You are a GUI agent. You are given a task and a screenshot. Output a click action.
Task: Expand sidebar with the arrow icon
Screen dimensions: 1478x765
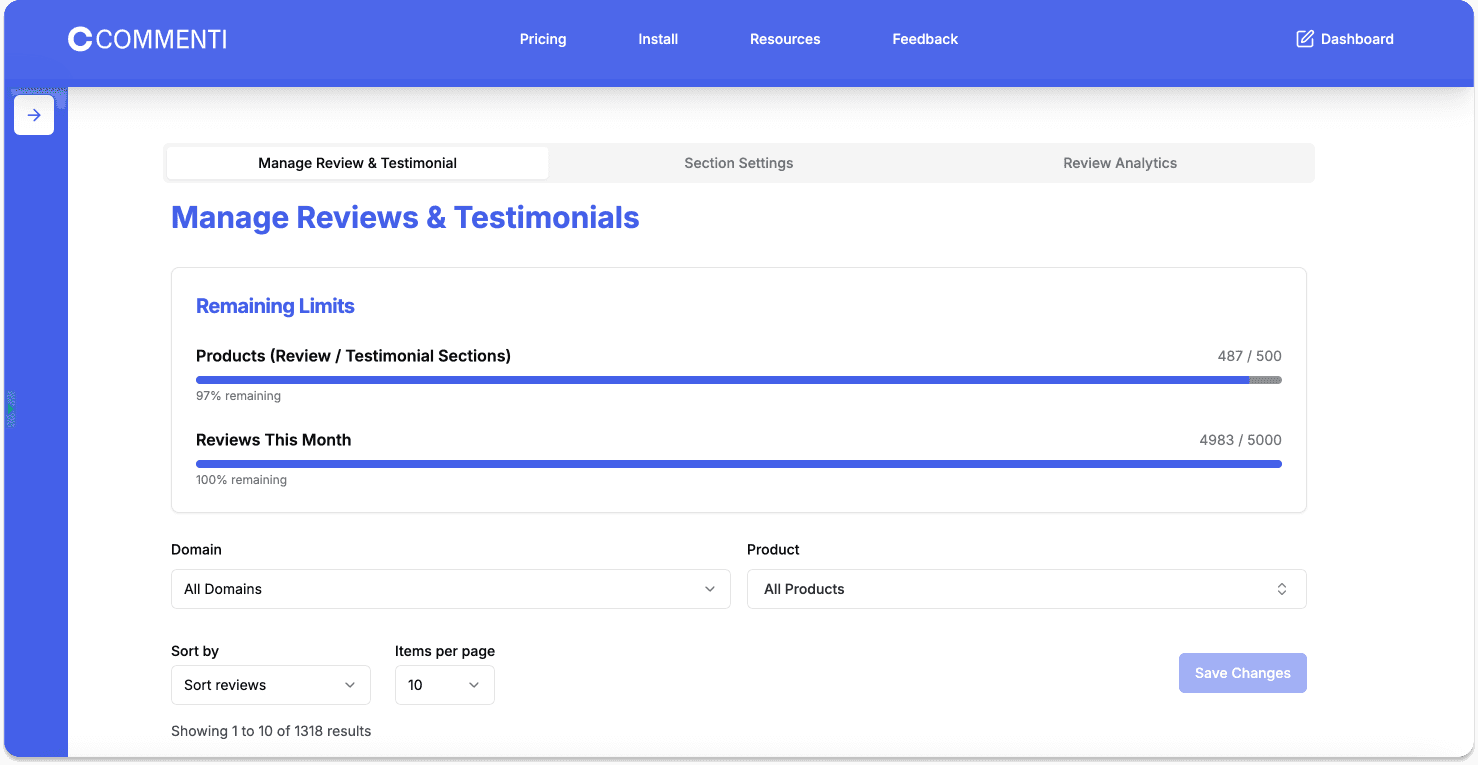pos(34,115)
